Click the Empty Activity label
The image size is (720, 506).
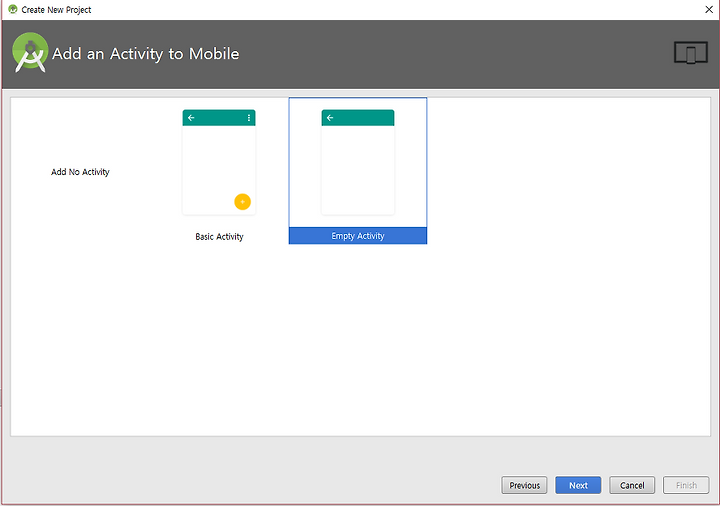(358, 236)
